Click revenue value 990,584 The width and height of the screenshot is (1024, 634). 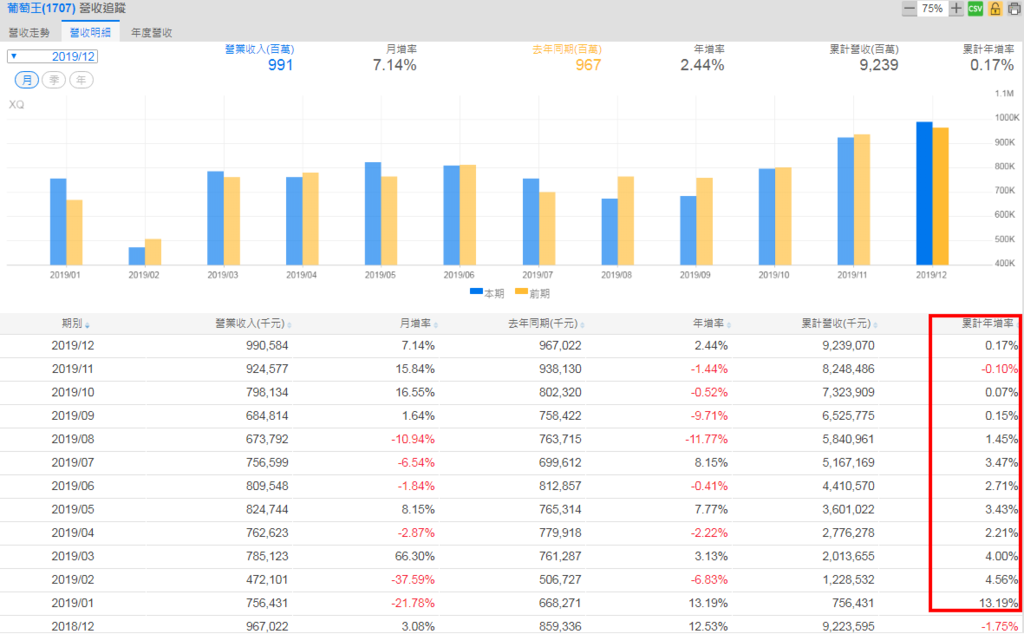(267, 345)
